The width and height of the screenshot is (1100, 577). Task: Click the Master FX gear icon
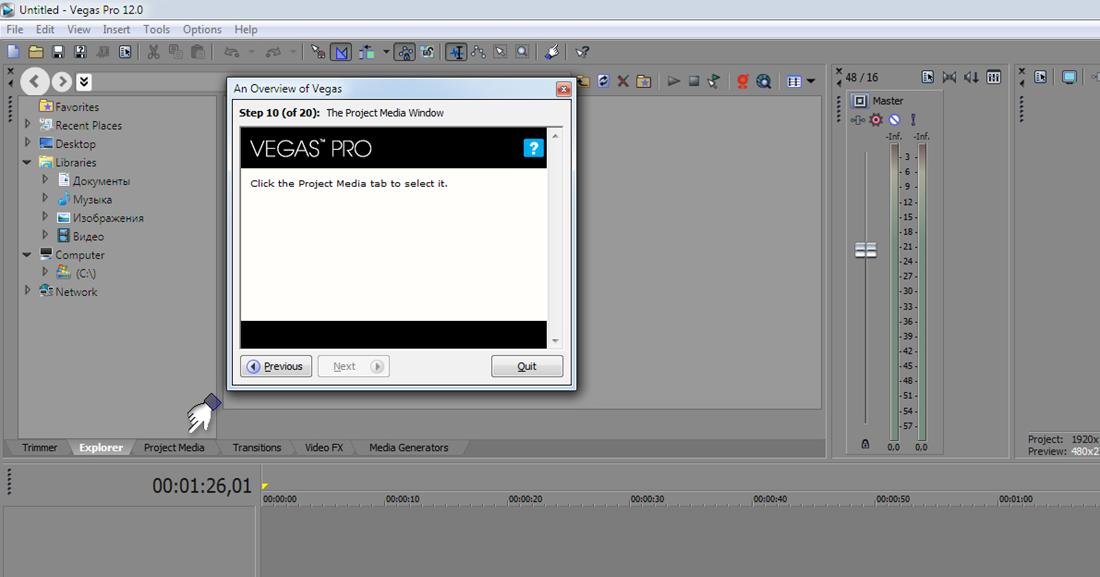[876, 120]
